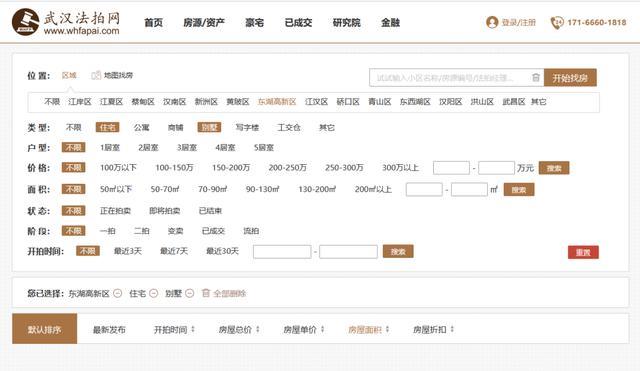Screen dimensions: 640x371
Task: Click 开始找房 search button
Action: click(570, 78)
